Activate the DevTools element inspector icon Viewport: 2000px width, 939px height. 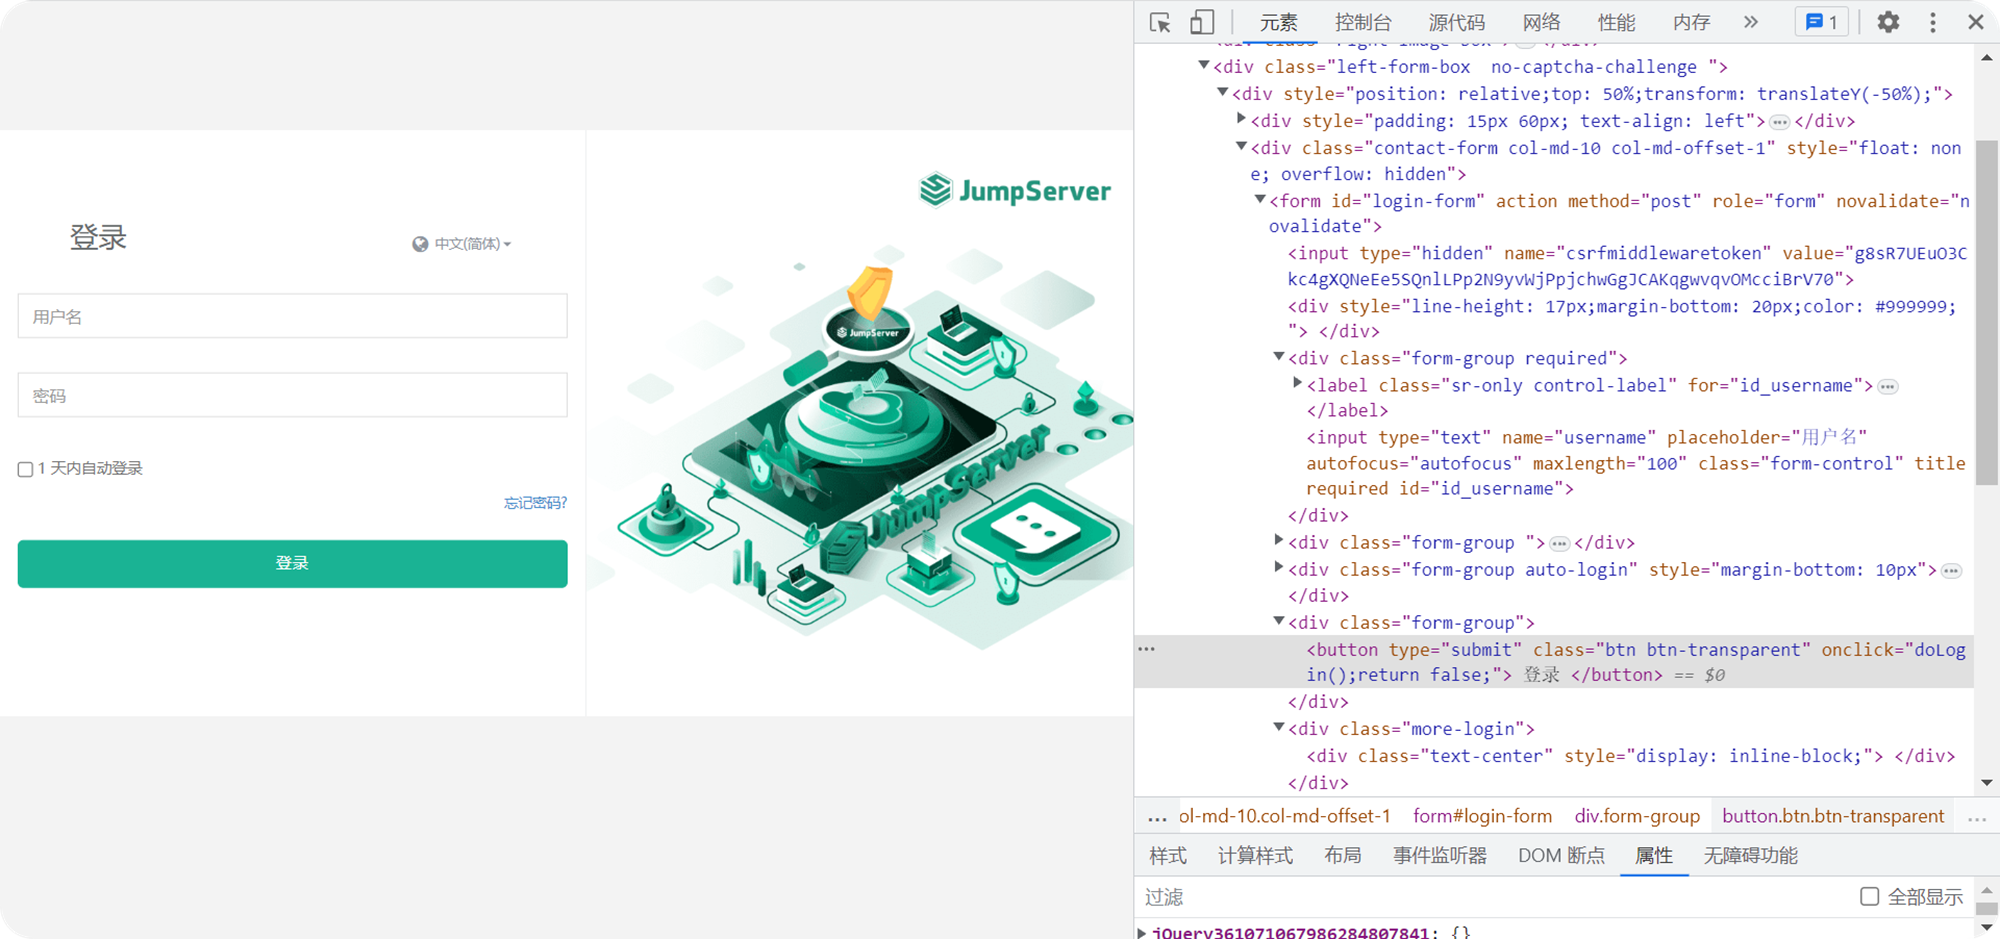[1160, 22]
